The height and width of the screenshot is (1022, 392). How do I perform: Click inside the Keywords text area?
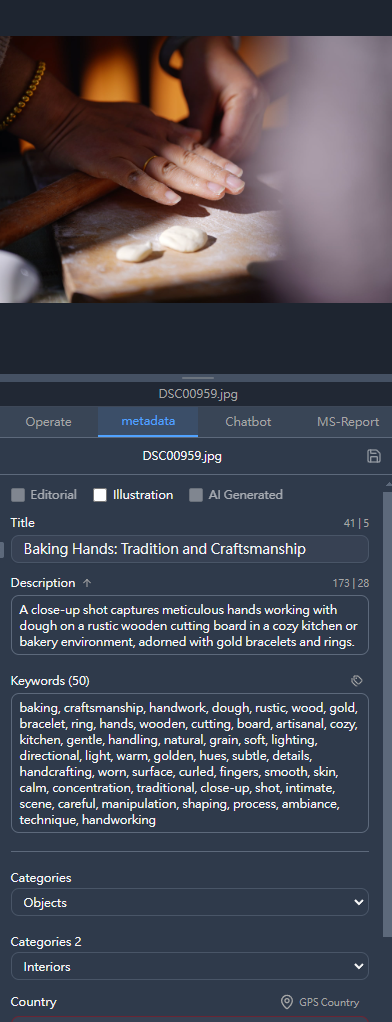pos(190,763)
